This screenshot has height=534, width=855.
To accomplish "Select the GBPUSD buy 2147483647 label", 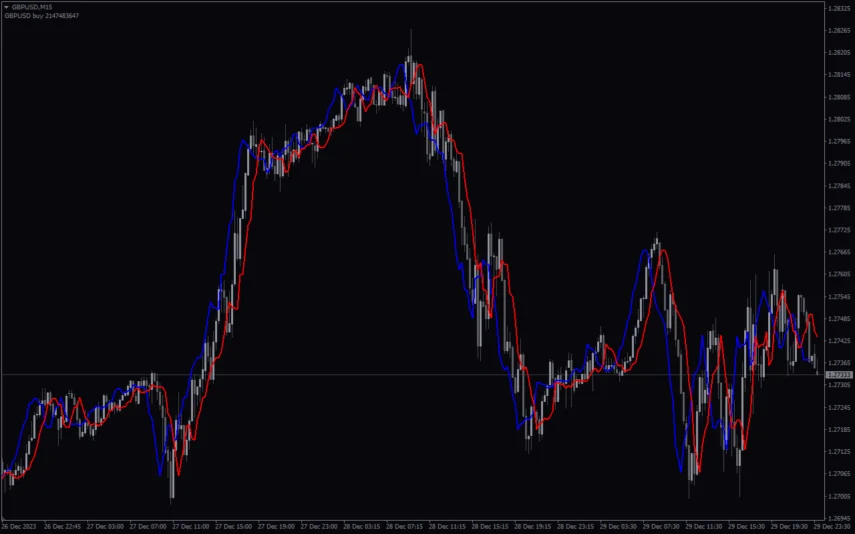I will (x=42, y=16).
